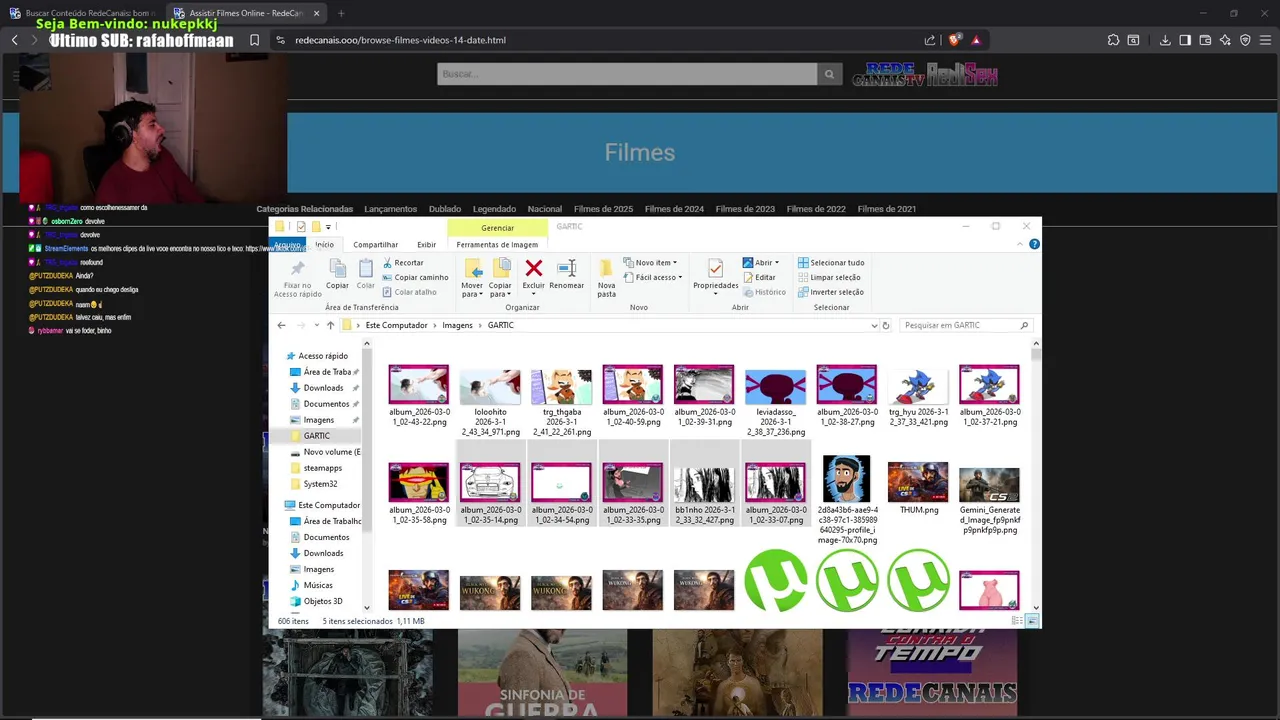Click the Brave Shields lion icon
This screenshot has height=720, width=1280.
pos(954,40)
